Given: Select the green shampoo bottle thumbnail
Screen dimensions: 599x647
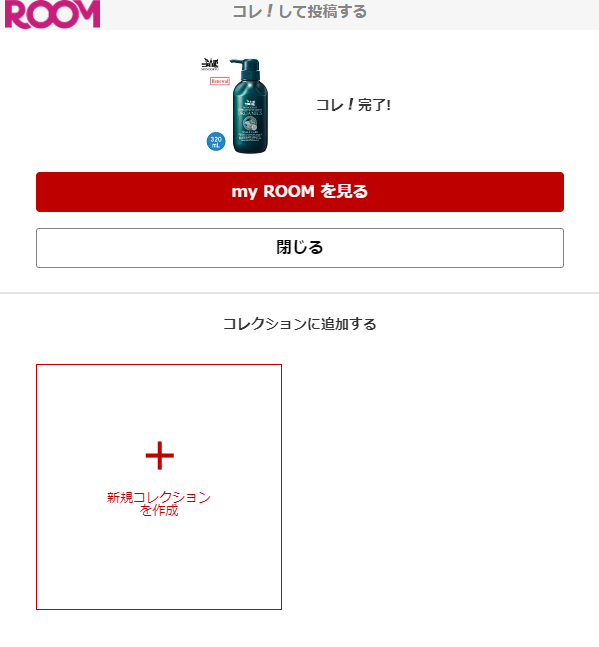Looking at the screenshot, I should [235, 106].
